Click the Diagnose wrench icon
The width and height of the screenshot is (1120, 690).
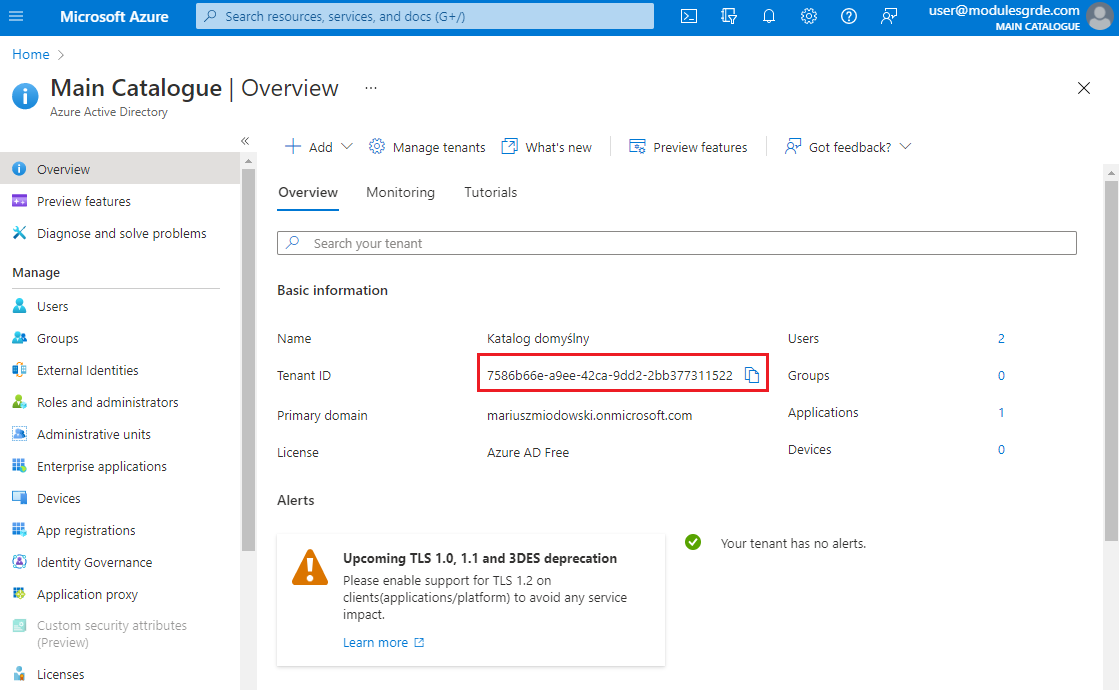(20, 233)
